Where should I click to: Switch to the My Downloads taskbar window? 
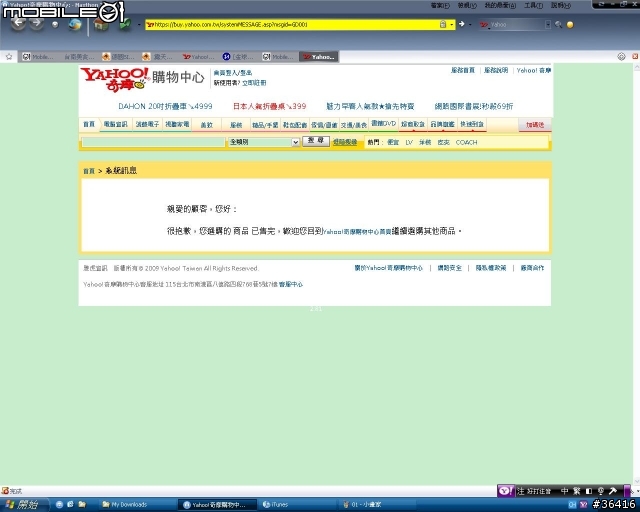click(x=137, y=505)
